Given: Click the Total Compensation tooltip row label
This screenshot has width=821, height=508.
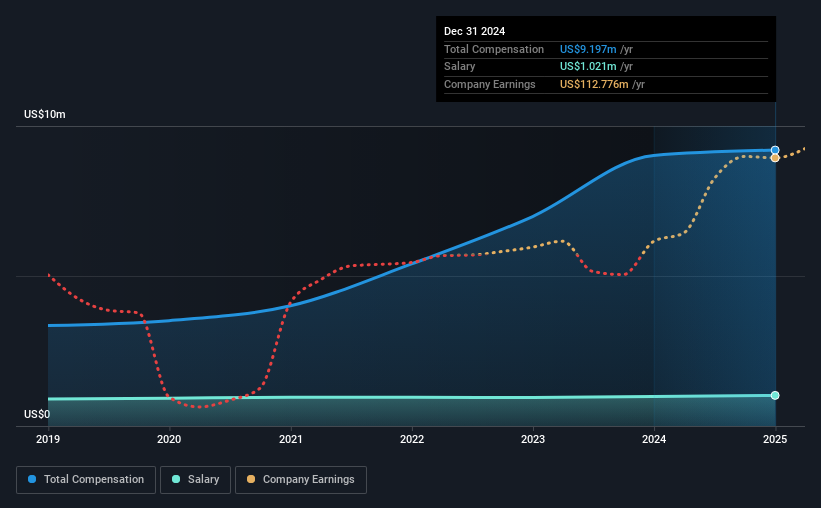Looking at the screenshot, I should pos(494,49).
